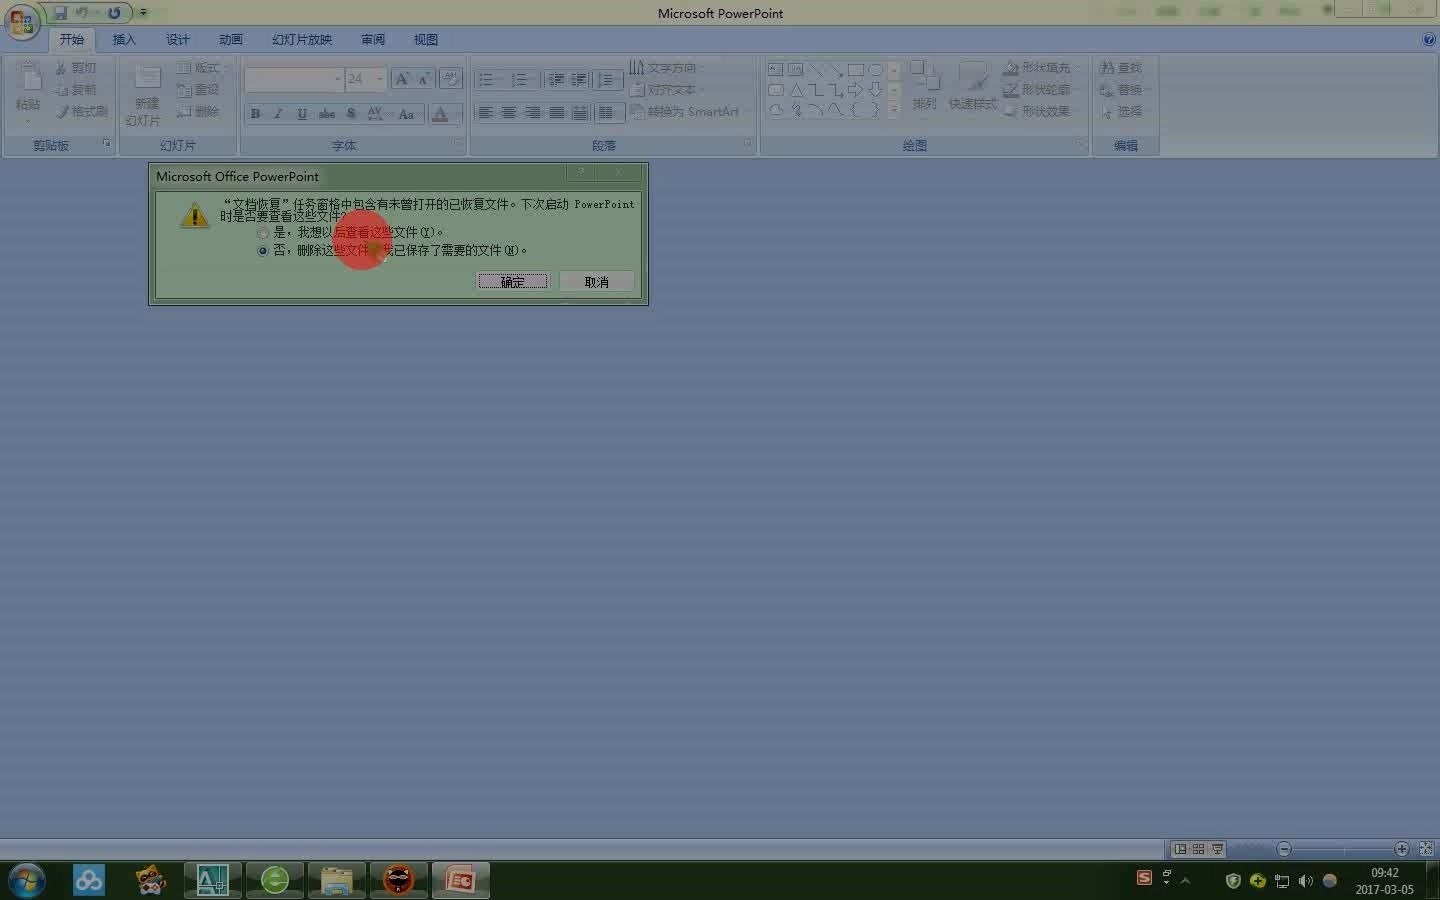Click the decrease font size icon
This screenshot has height=900, width=1440.
[424, 79]
